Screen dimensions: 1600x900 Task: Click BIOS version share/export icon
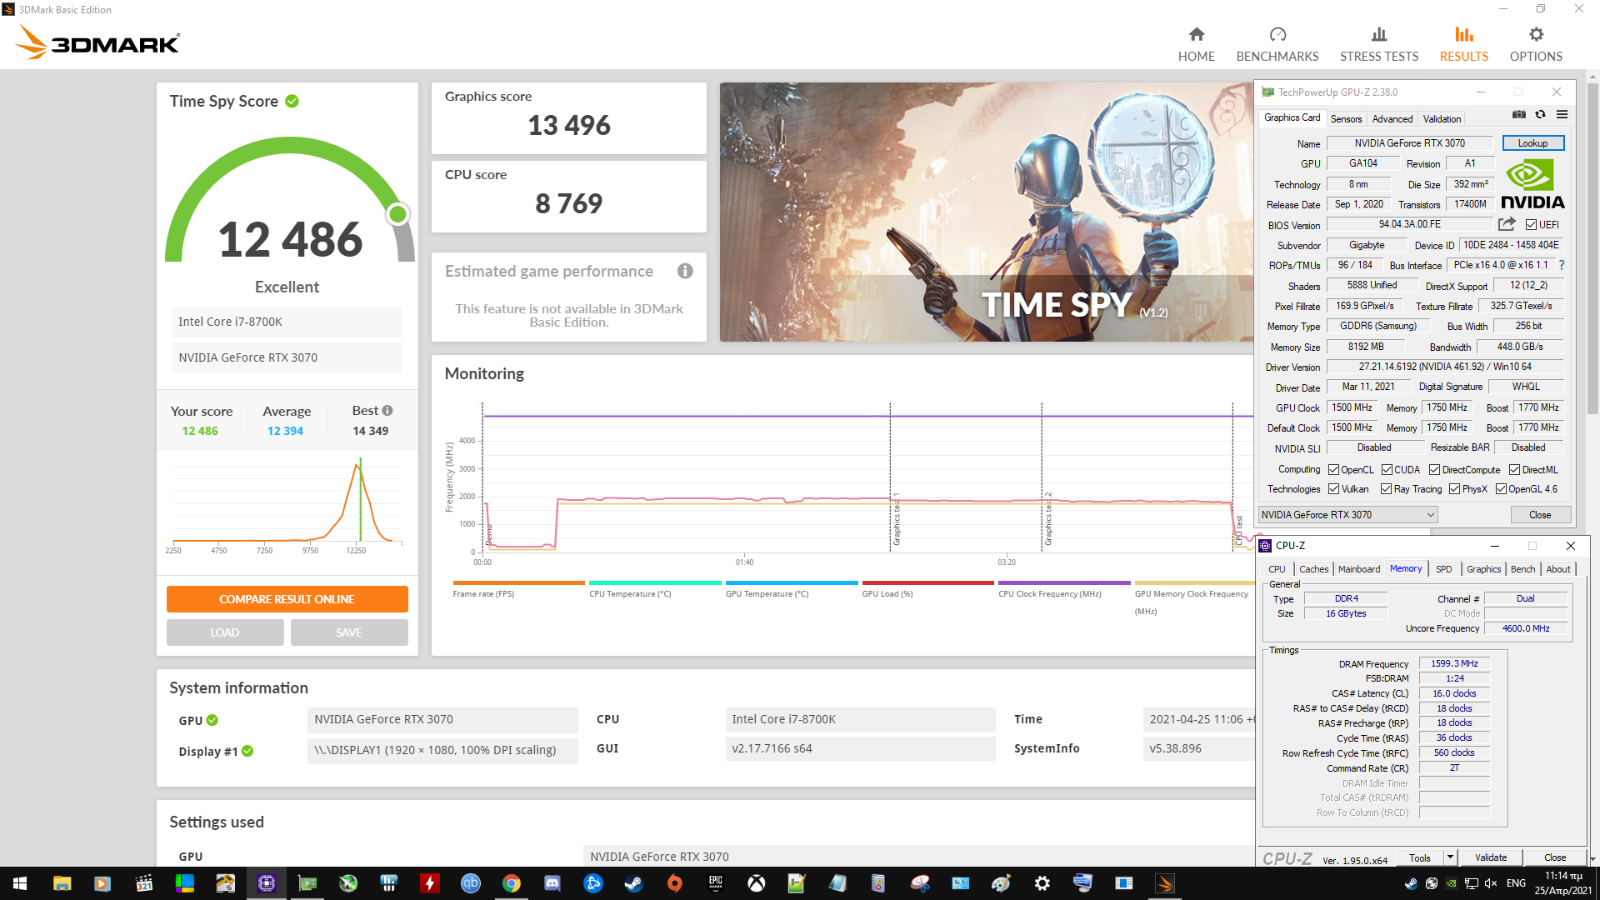point(1507,224)
